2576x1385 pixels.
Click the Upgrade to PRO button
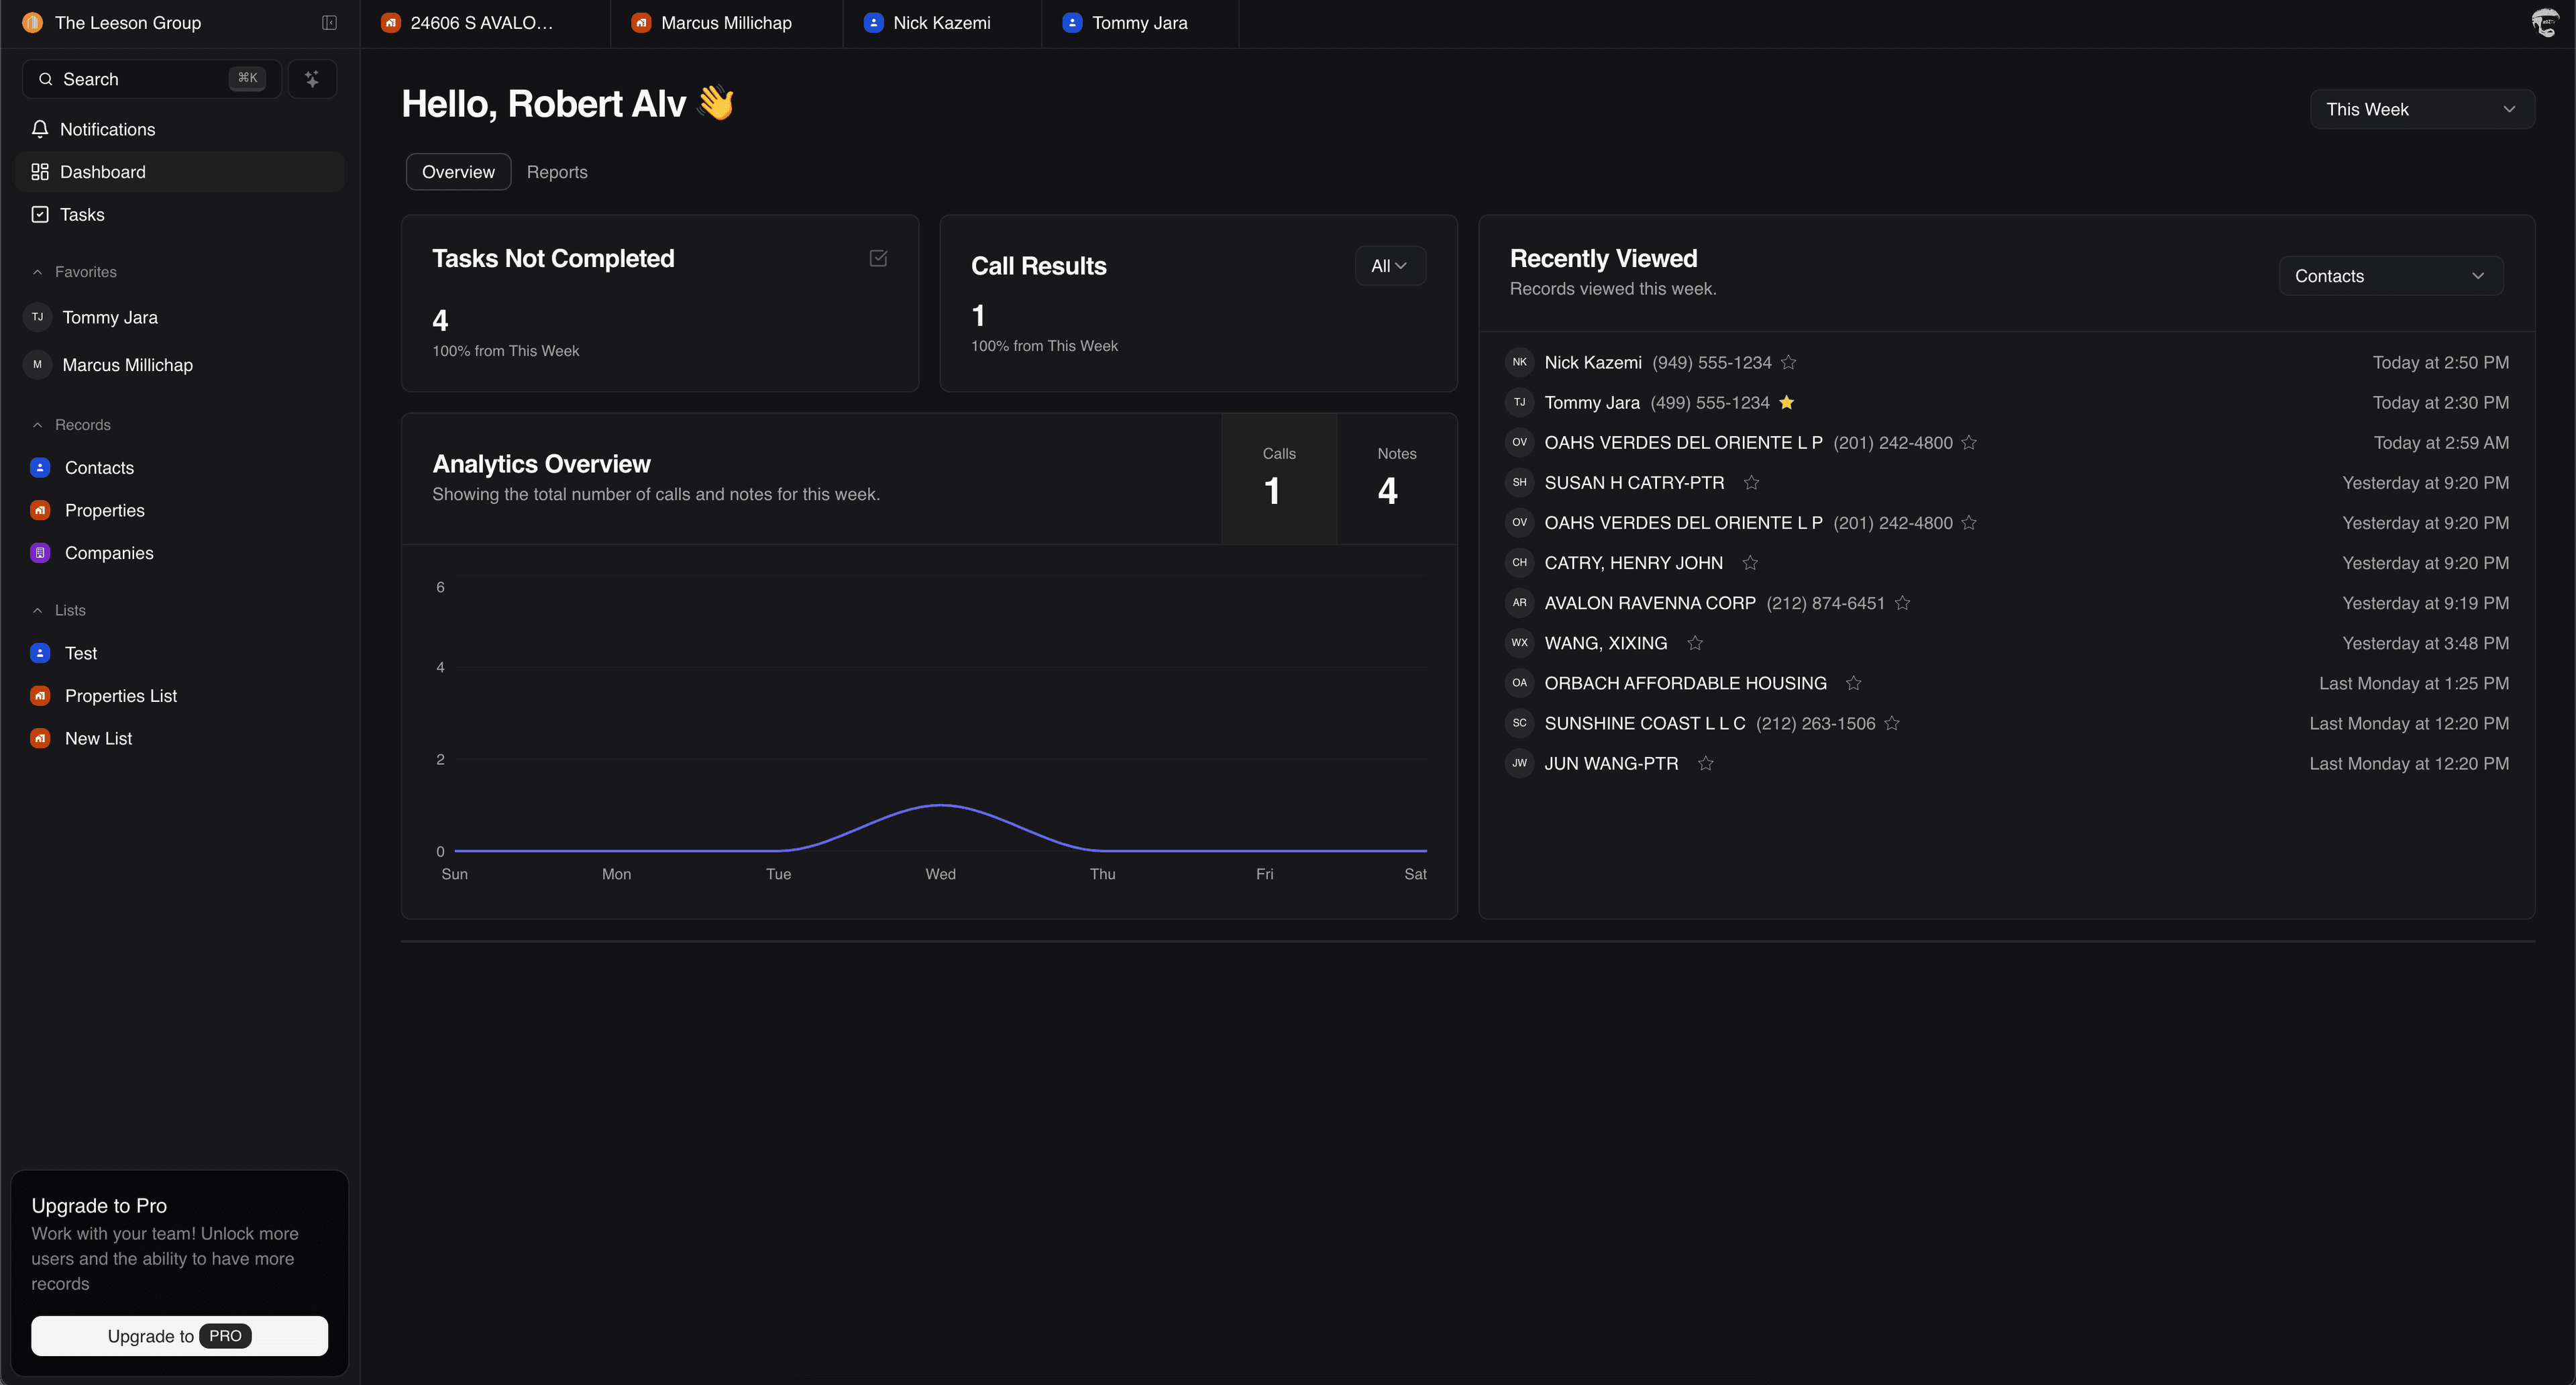click(x=180, y=1335)
